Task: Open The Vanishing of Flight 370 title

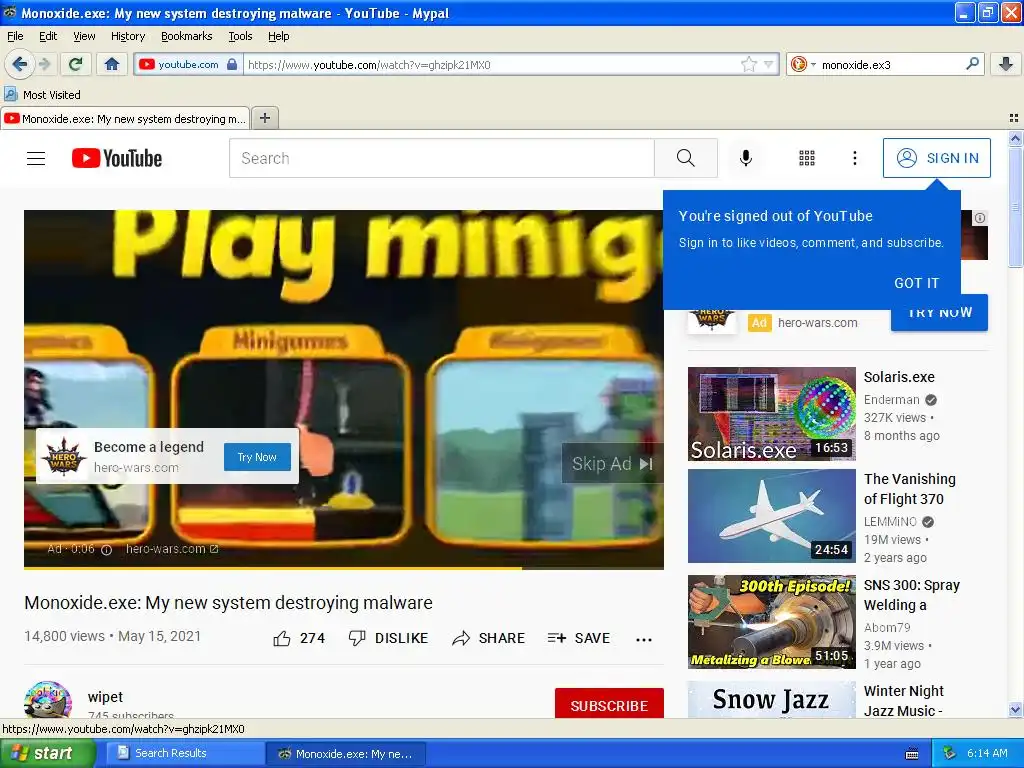Action: pyautogui.click(x=909, y=489)
